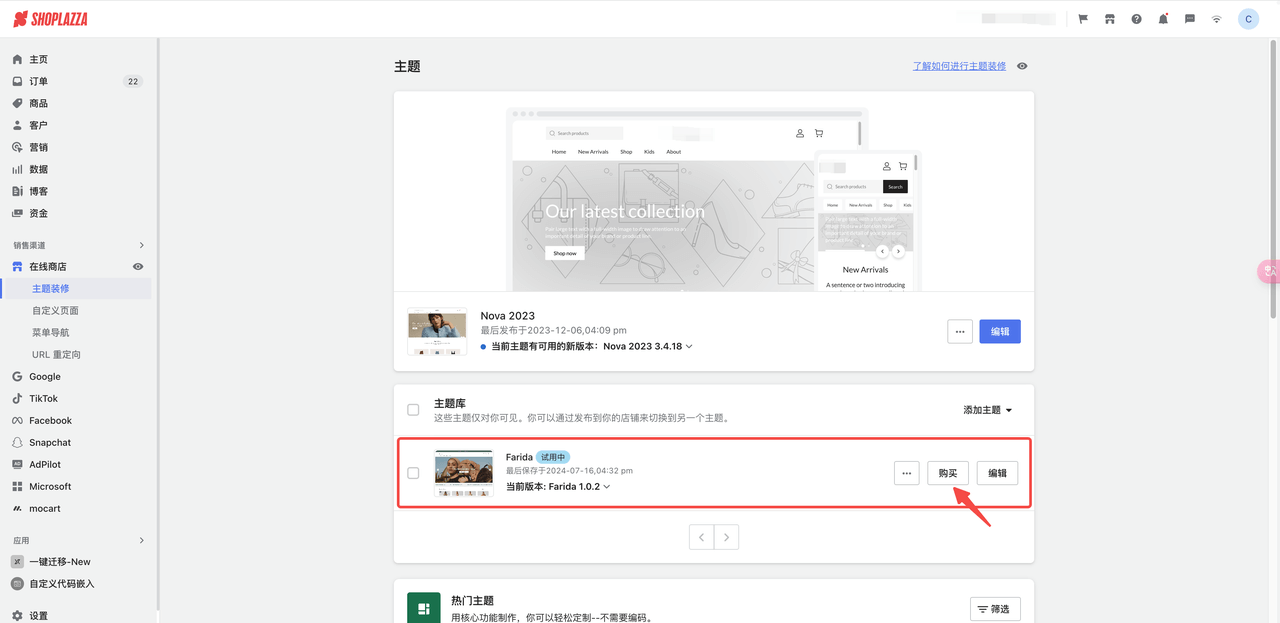Click the flag icon in header
The width and height of the screenshot is (1280, 623).
click(x=1083, y=19)
